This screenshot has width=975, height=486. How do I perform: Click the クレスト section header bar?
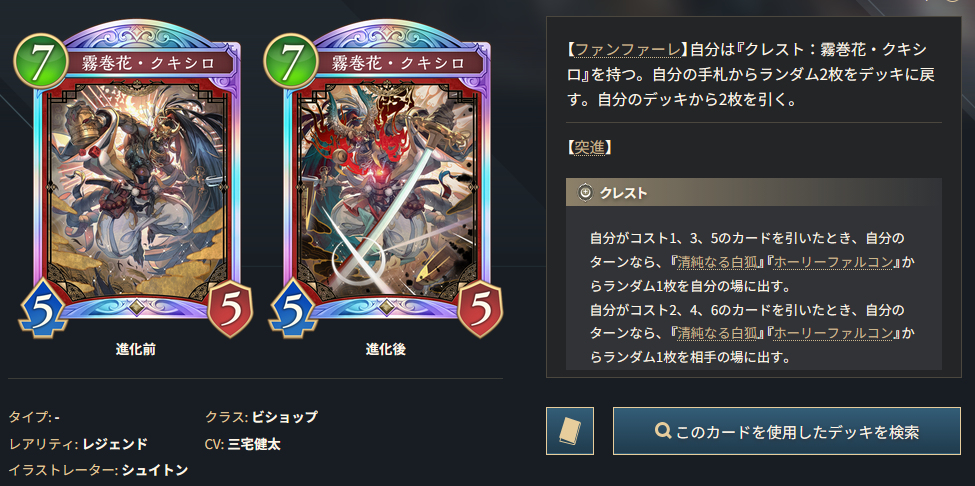[x=754, y=193]
